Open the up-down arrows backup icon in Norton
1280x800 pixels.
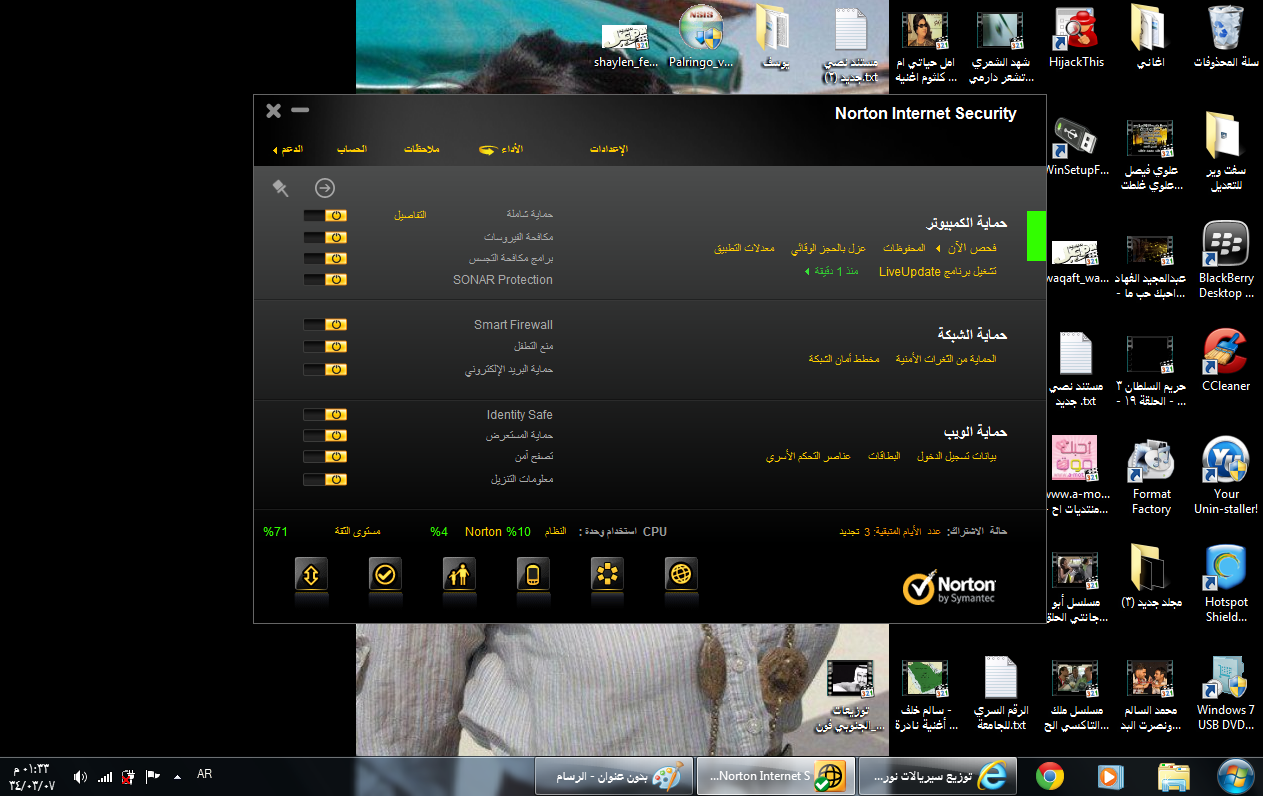tap(311, 574)
